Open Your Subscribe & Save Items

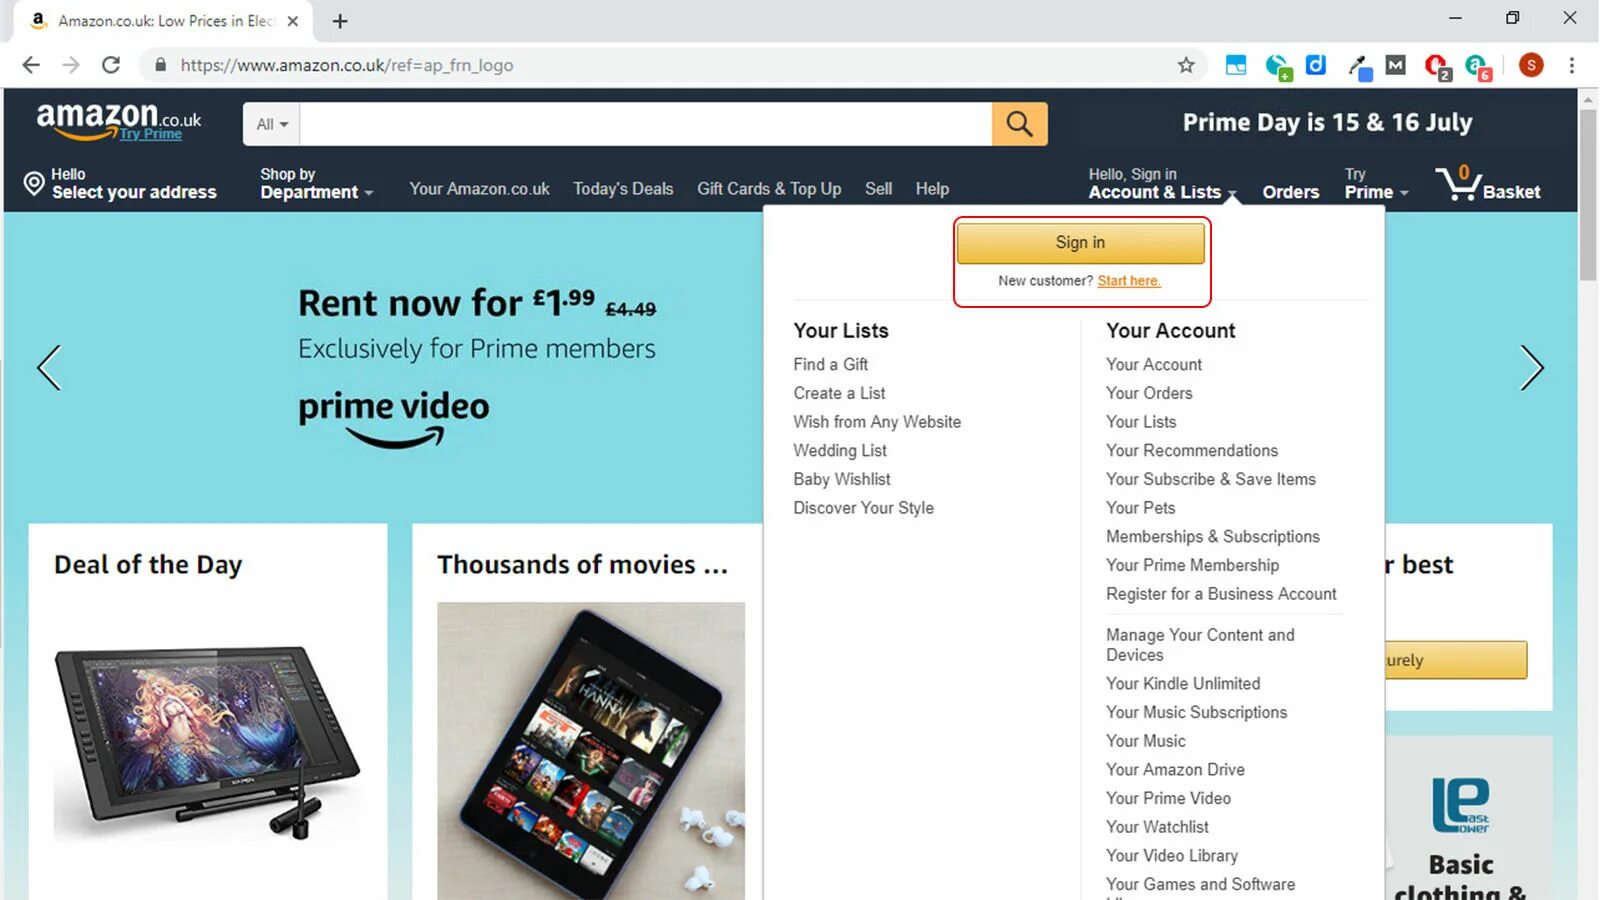(1211, 480)
